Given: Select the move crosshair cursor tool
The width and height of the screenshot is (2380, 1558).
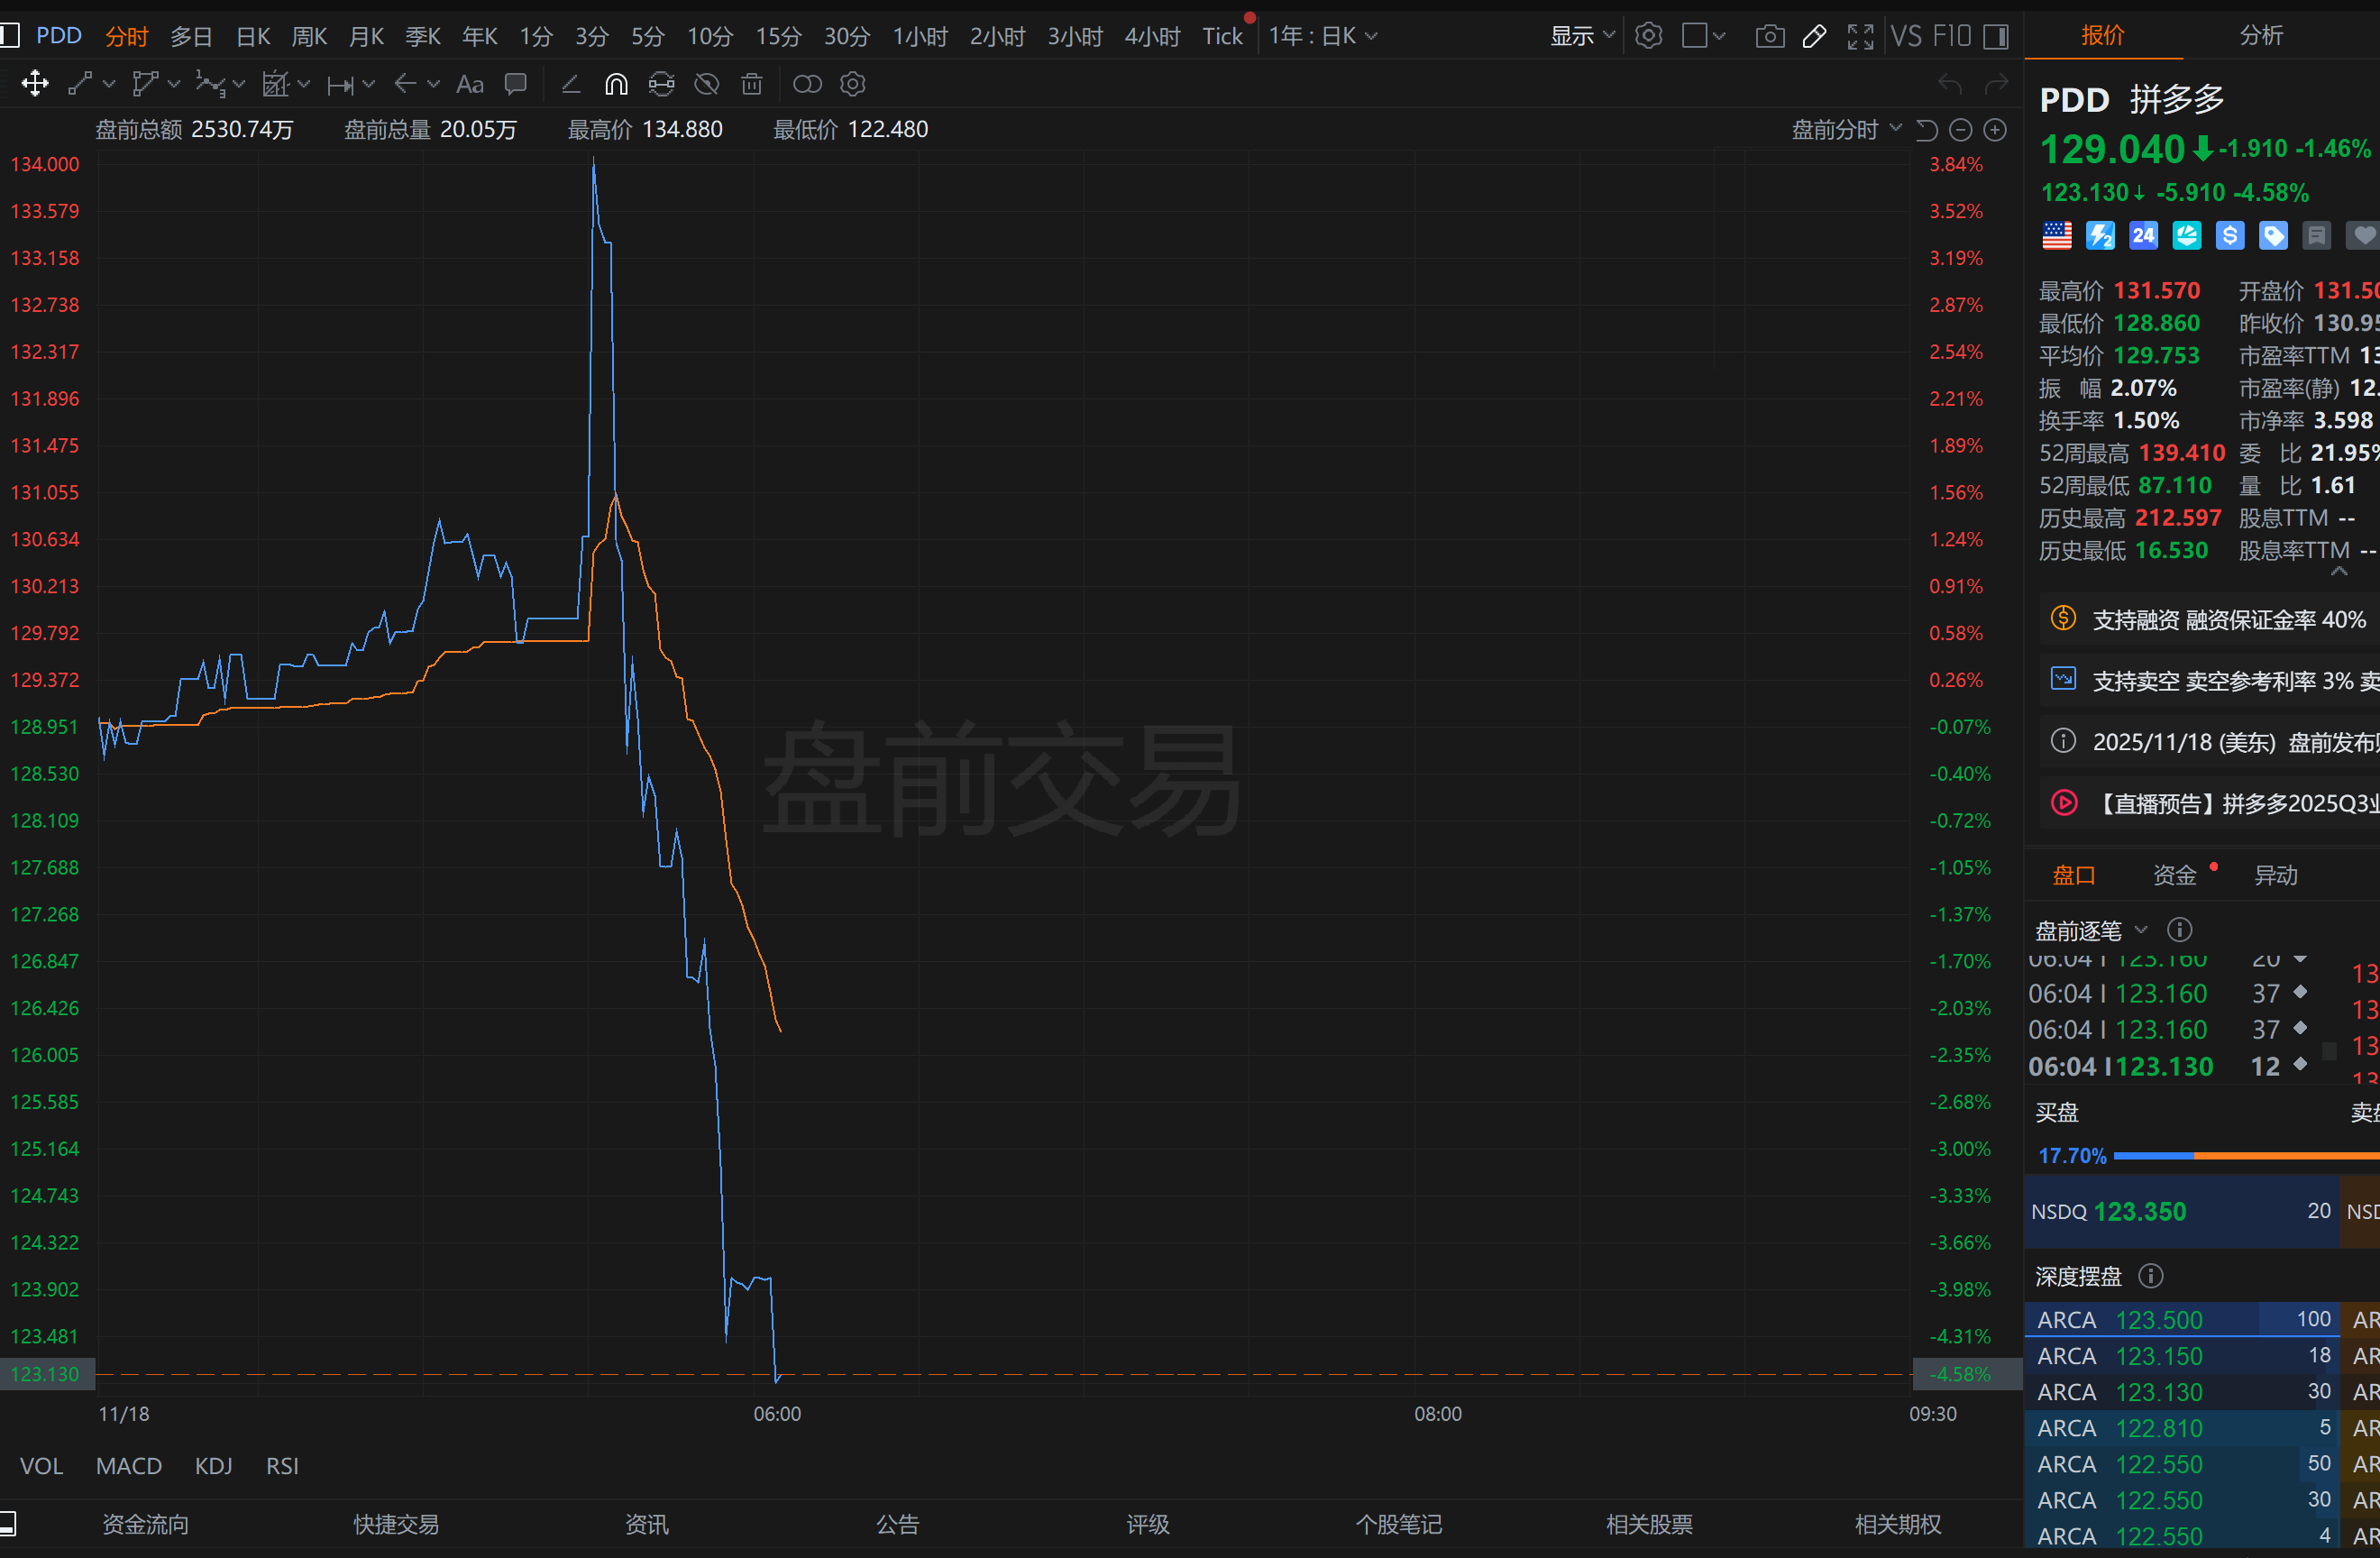Looking at the screenshot, I should (35, 85).
